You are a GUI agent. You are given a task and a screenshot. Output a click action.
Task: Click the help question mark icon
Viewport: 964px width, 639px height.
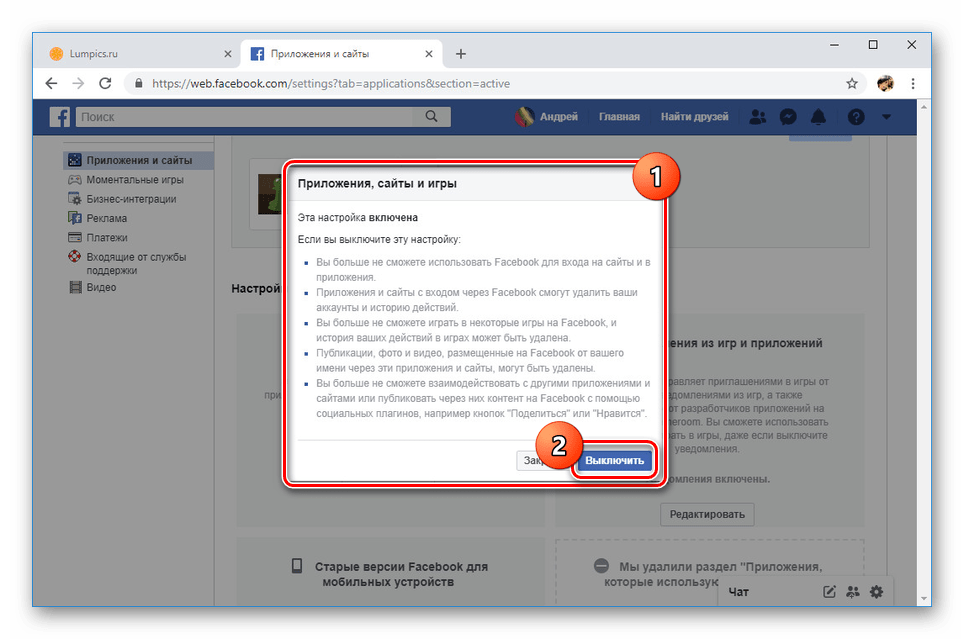855,117
